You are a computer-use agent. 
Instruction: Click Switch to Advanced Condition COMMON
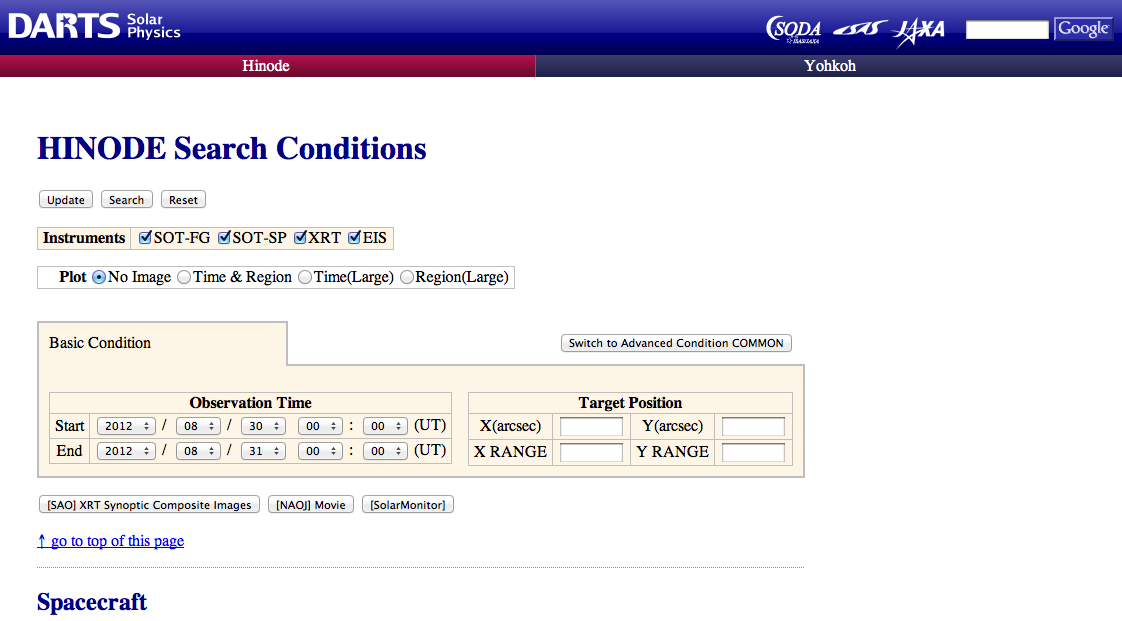[676, 343]
